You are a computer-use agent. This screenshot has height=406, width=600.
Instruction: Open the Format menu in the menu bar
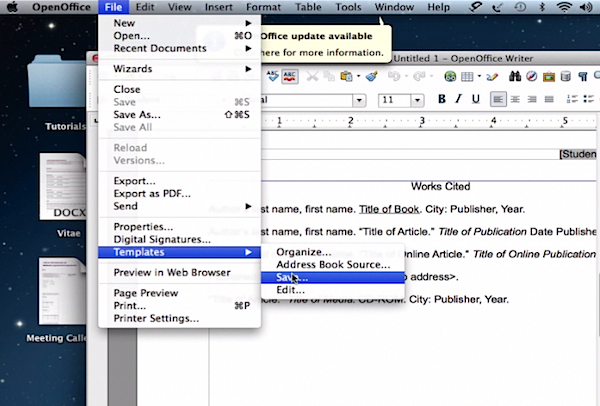tap(263, 7)
